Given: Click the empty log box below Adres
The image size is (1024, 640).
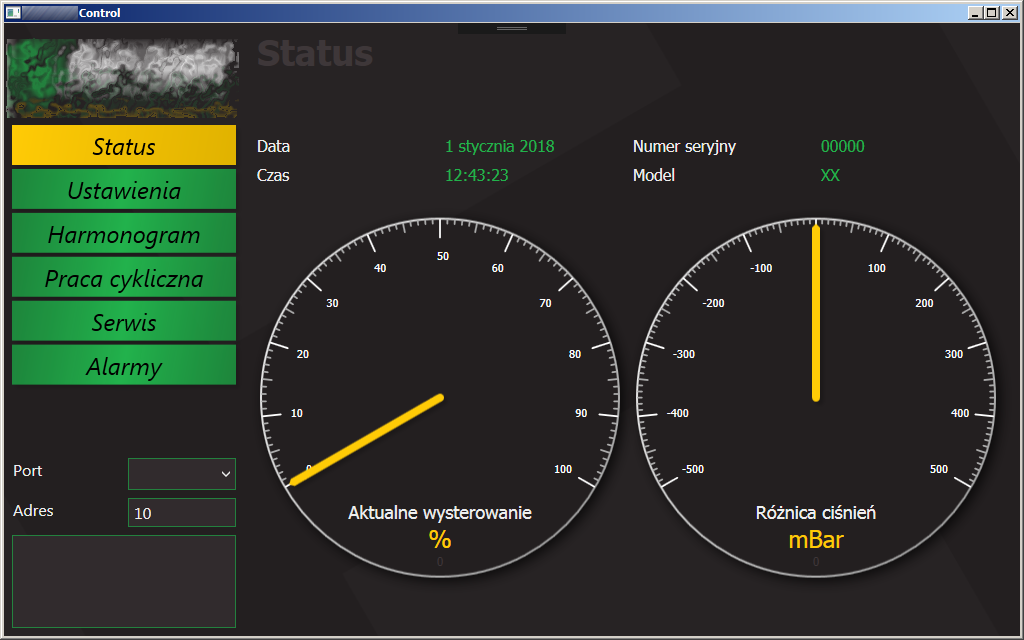Looking at the screenshot, I should pyautogui.click(x=124, y=581).
